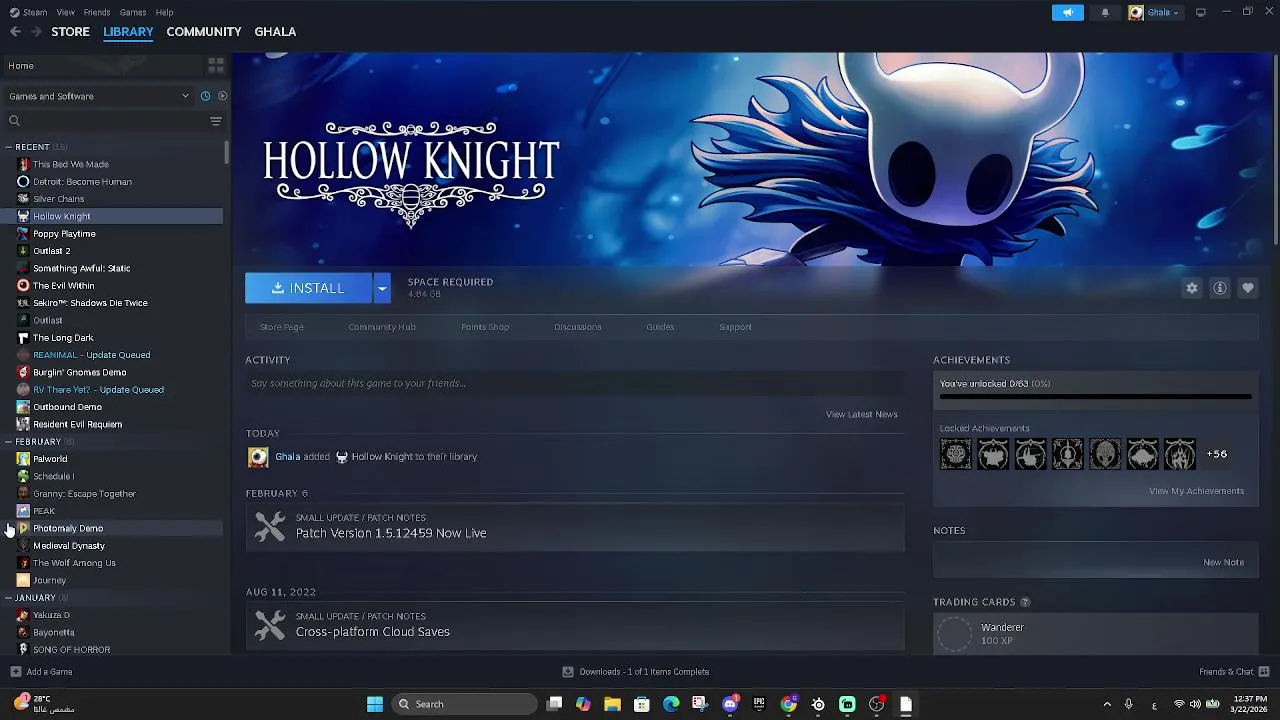
Task: Switch to the COMMUNITY tab
Action: tap(204, 32)
